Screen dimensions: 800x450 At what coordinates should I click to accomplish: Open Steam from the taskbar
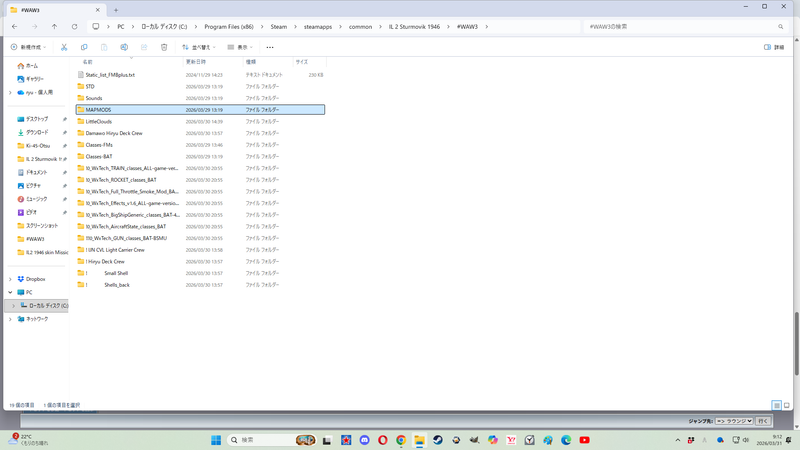438,440
